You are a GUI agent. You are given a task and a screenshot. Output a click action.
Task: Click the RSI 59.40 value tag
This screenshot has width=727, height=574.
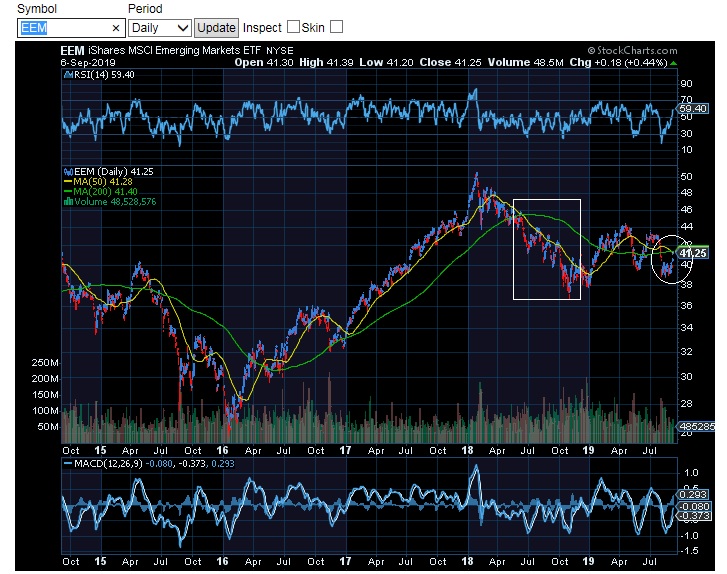pyautogui.click(x=693, y=108)
